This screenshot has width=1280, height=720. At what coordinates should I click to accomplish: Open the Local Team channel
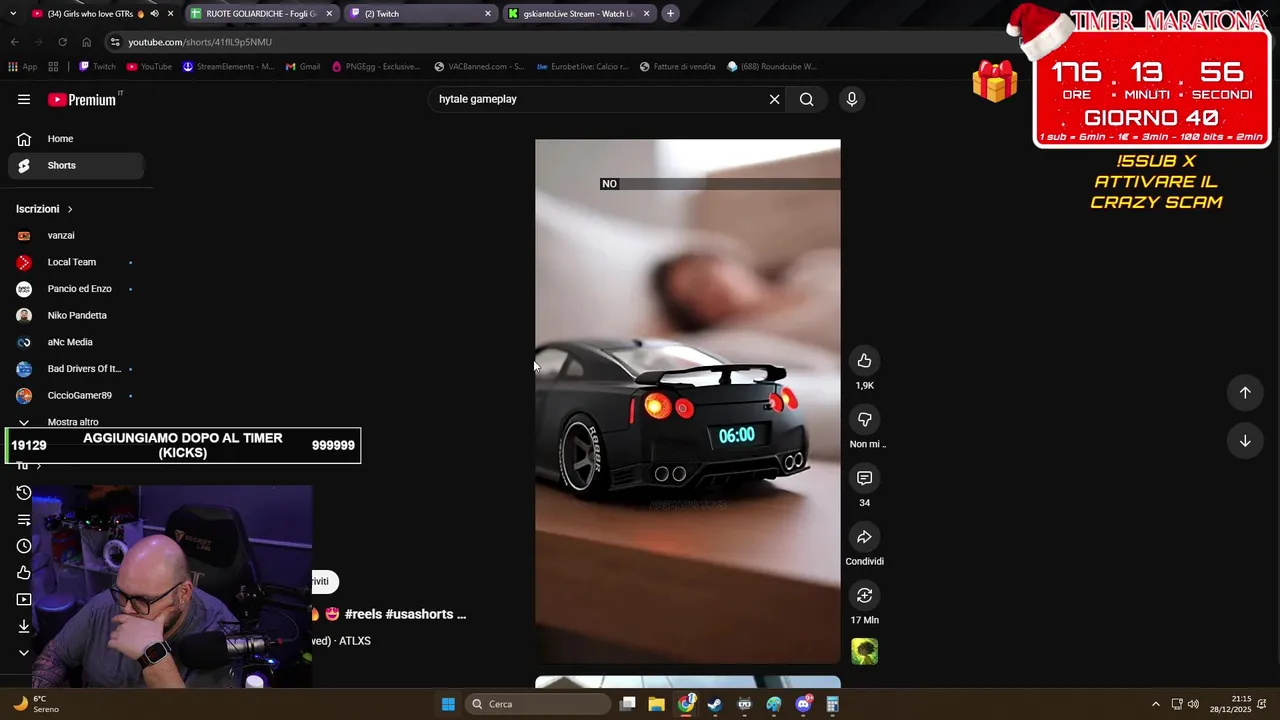tap(76, 262)
